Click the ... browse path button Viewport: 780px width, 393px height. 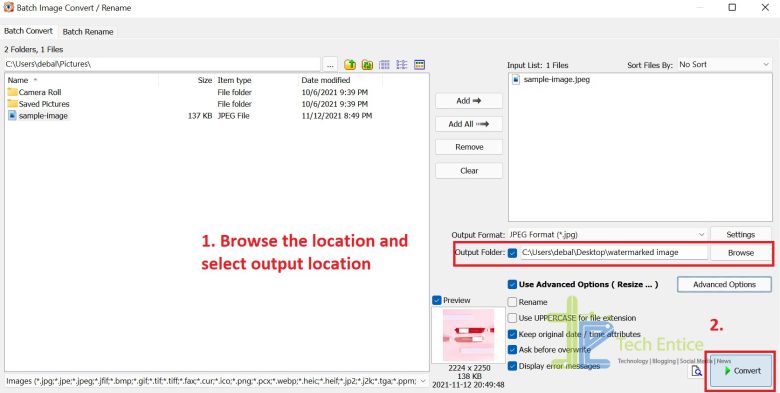click(330, 65)
